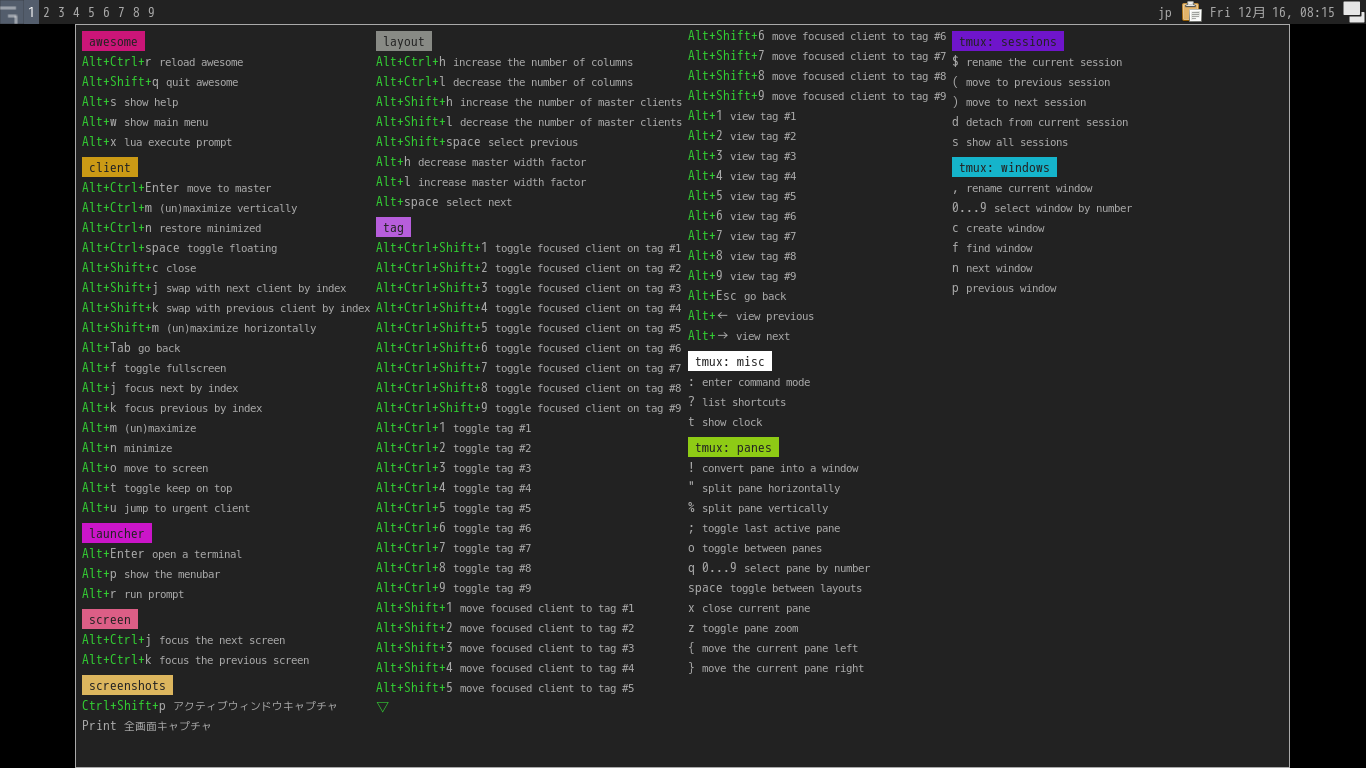Viewport: 1366px width, 768px height.
Task: Switch to tag 7 in taglist
Action: coord(121,12)
